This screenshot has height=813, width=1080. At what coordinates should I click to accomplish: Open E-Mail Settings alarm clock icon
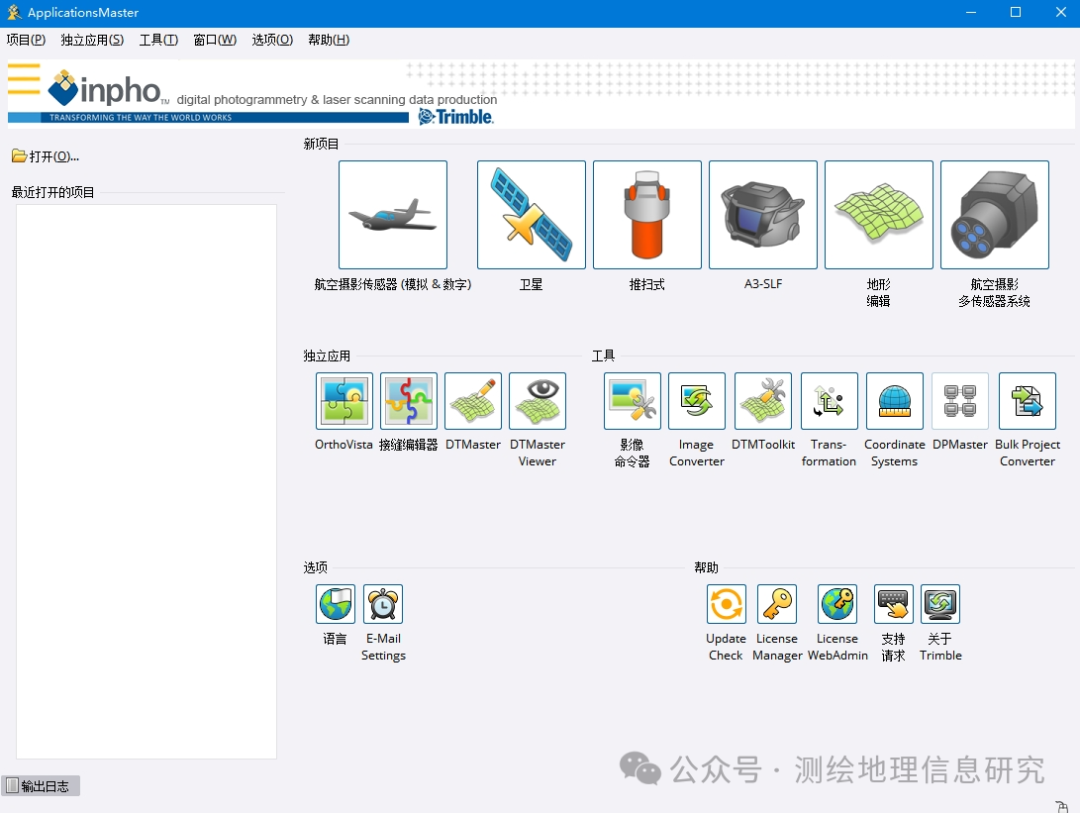coord(383,604)
